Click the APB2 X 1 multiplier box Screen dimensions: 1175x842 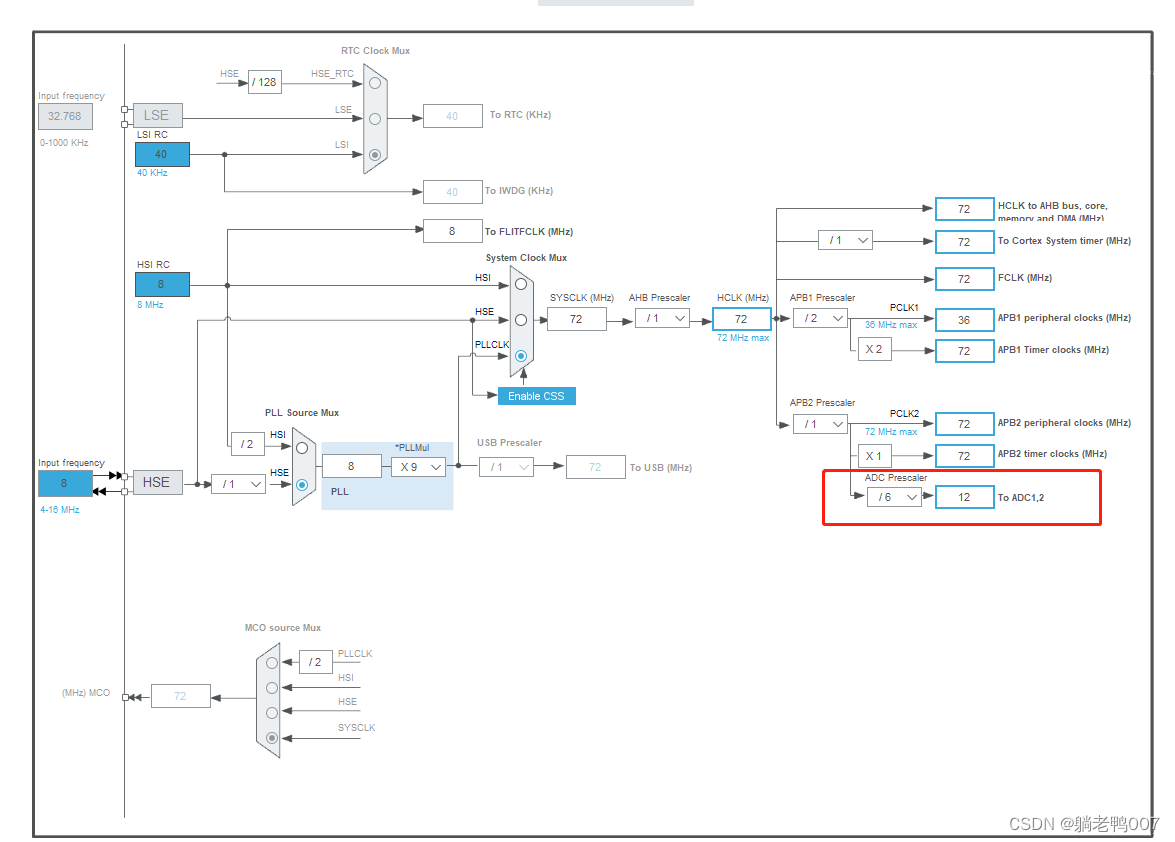tap(875, 456)
